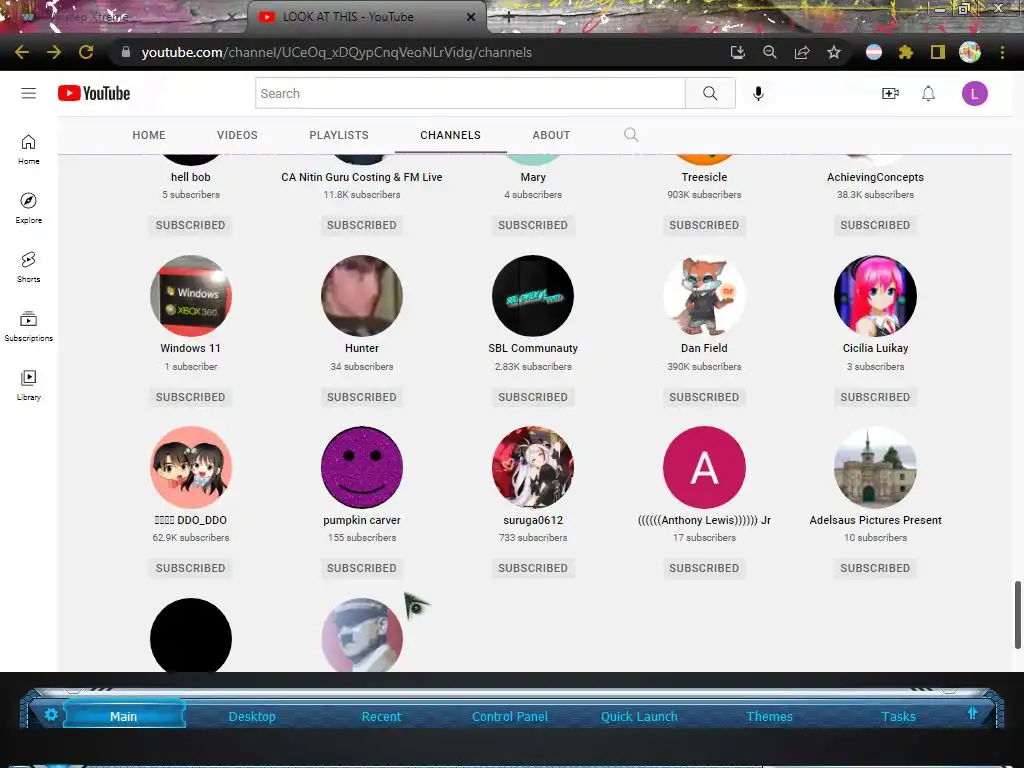Open the Dan Field fox avatar
1024x768 pixels.
tap(704, 296)
